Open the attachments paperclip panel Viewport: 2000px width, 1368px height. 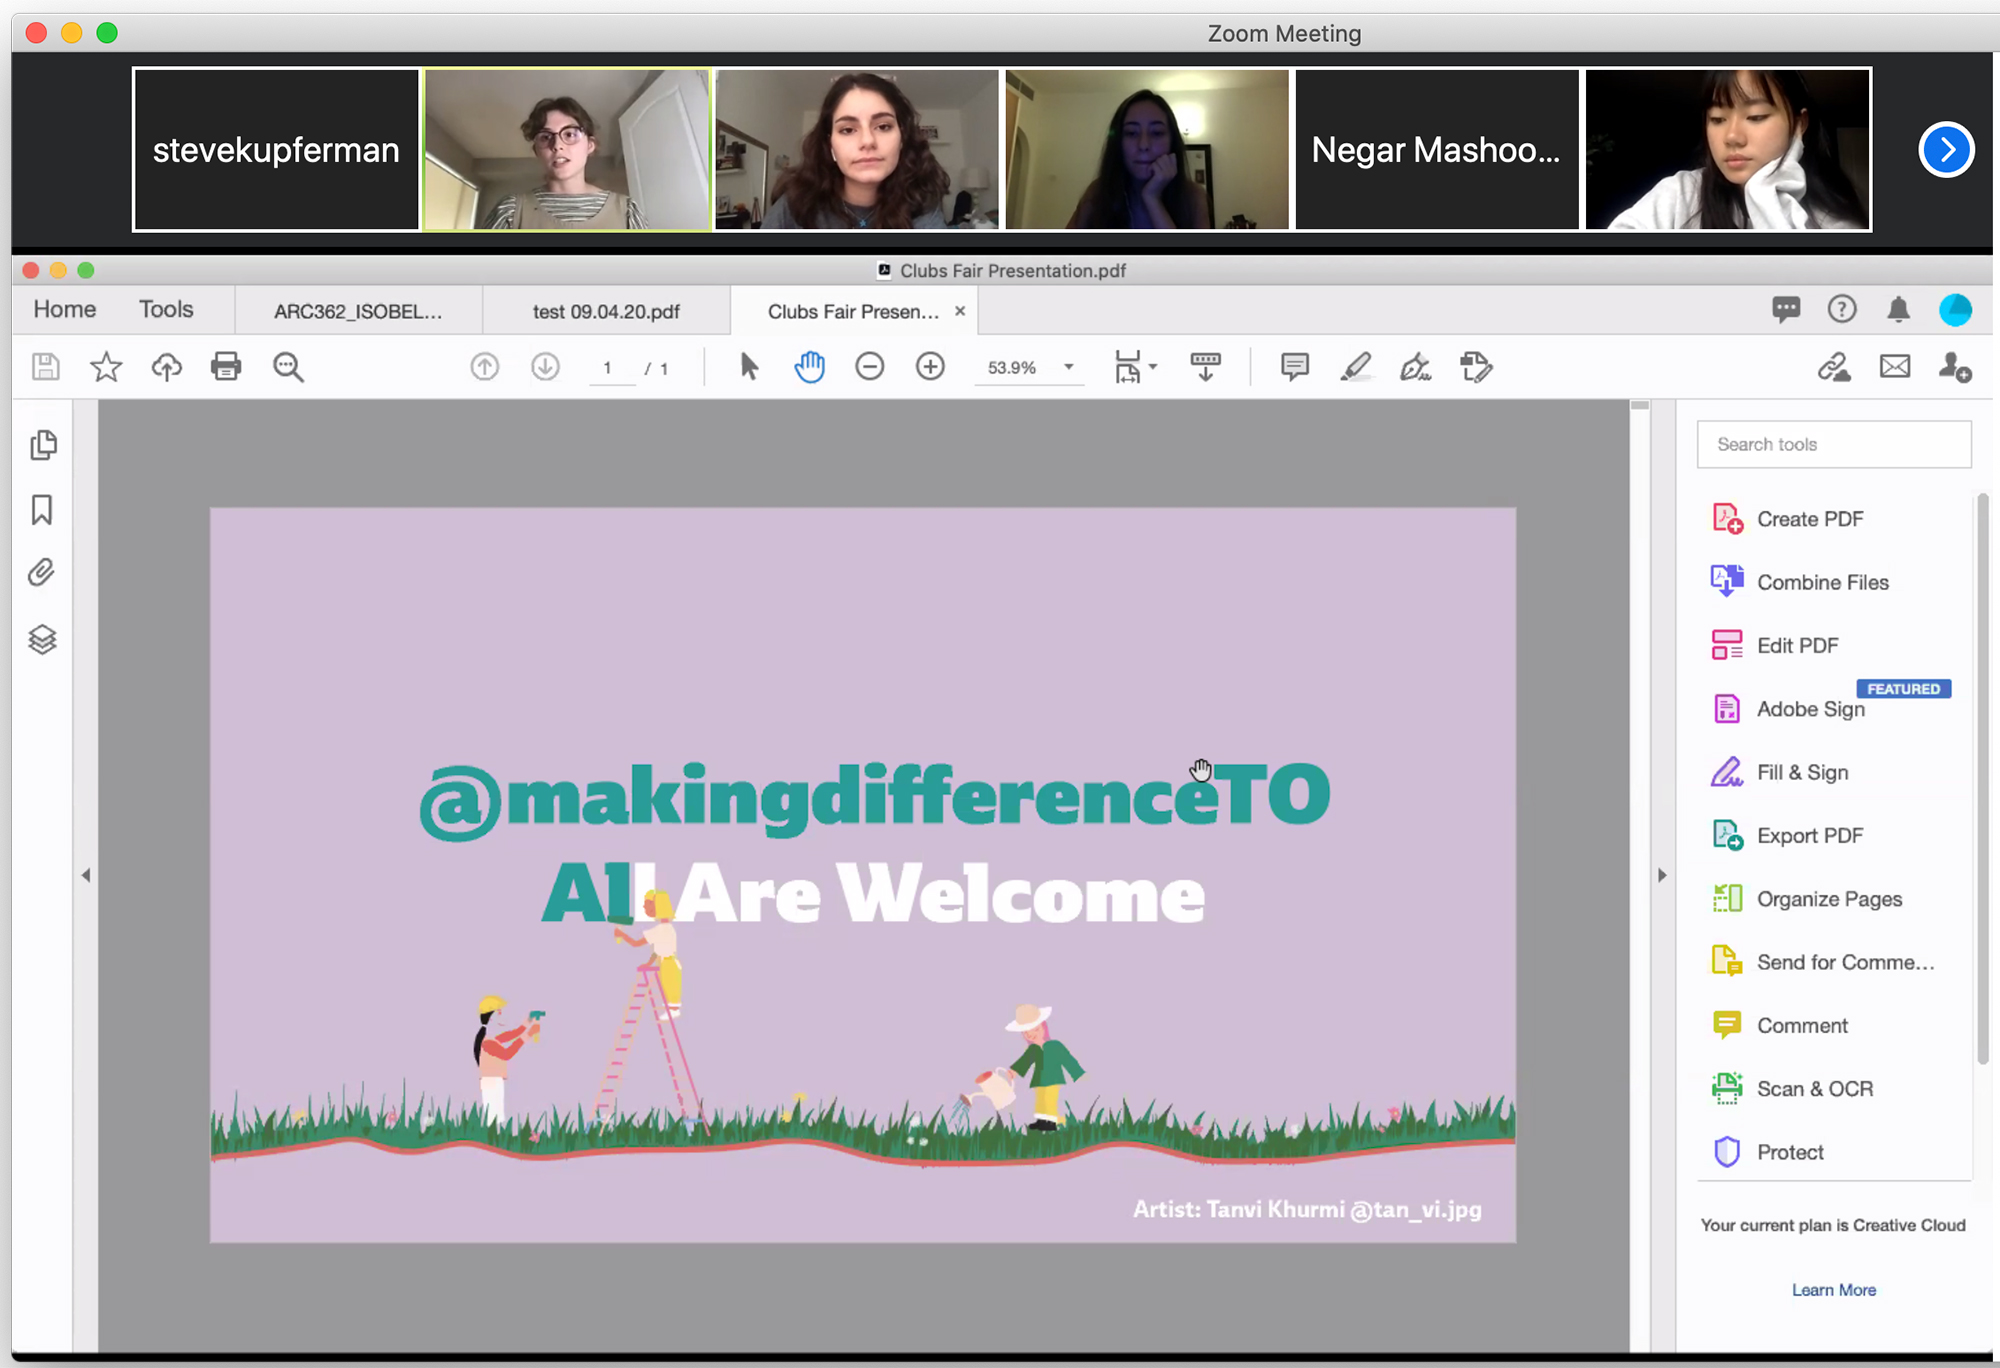(42, 573)
